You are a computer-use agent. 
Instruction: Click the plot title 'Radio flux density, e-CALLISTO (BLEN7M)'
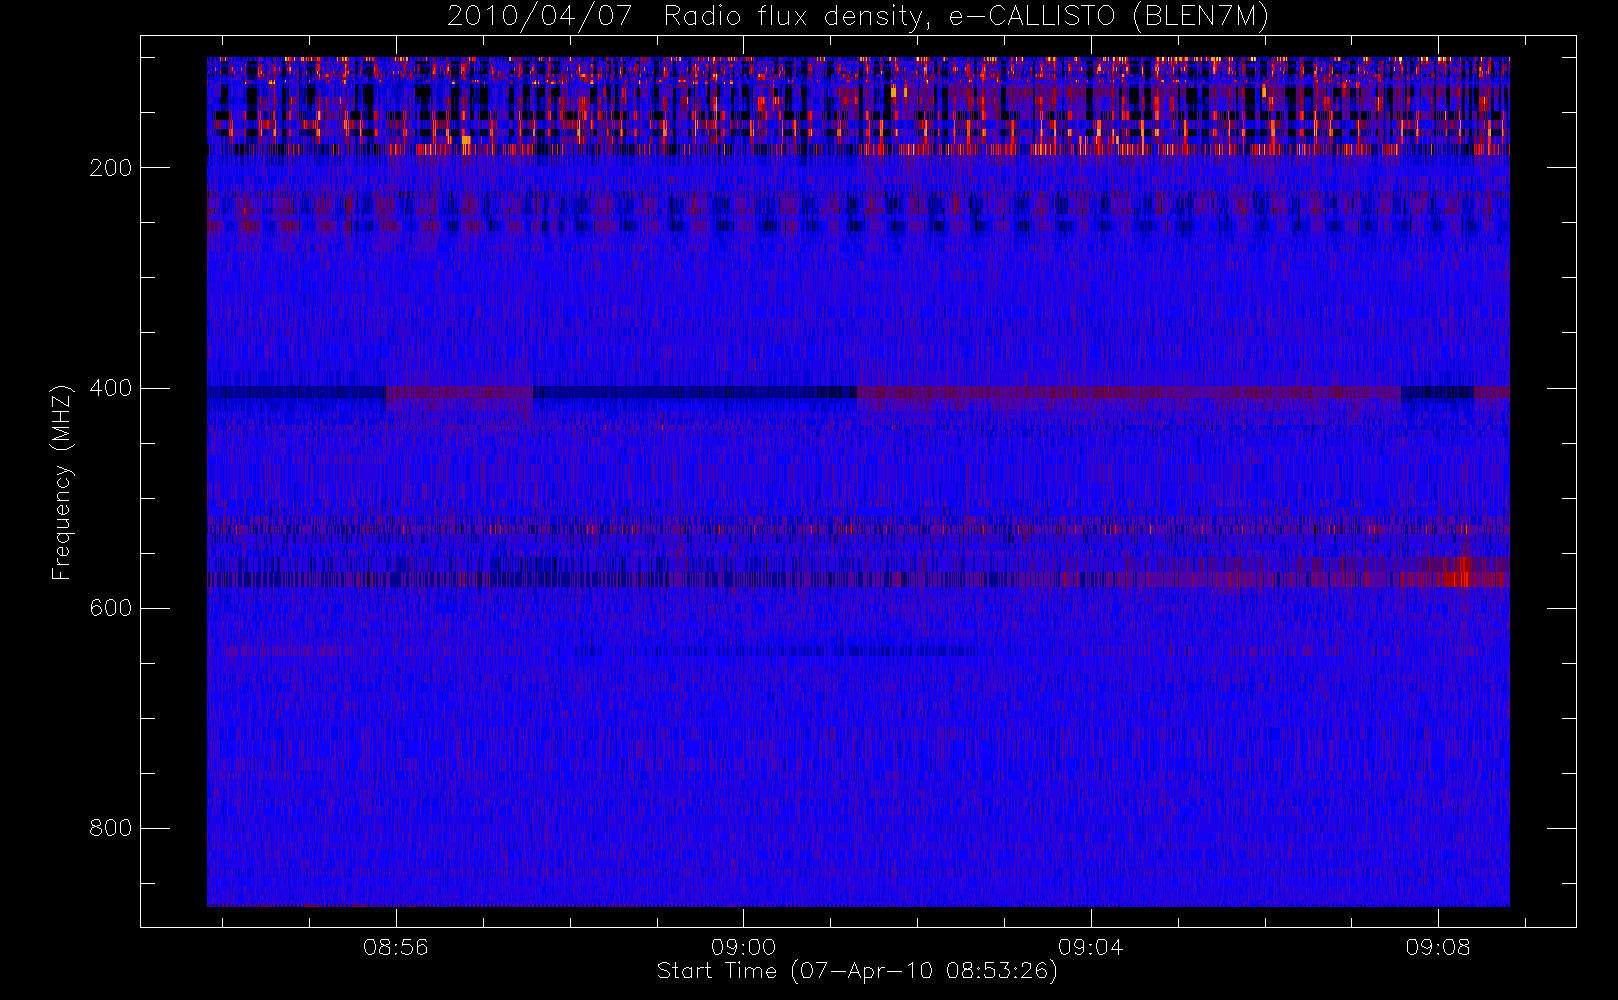966,17
